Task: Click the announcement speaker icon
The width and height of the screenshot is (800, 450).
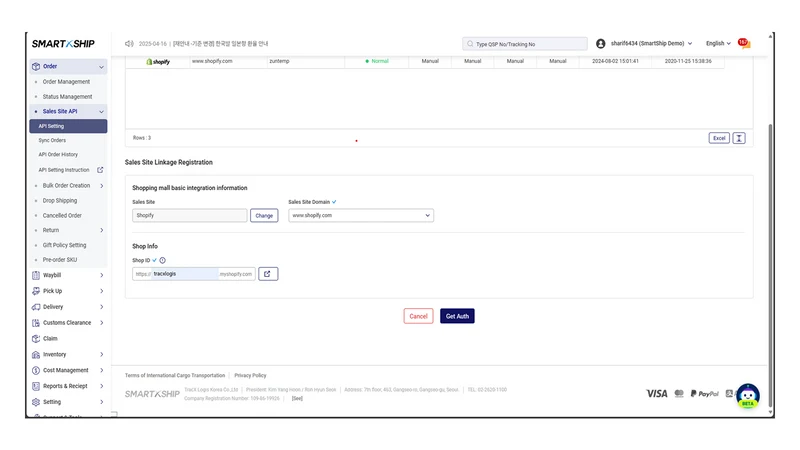Action: (130, 44)
